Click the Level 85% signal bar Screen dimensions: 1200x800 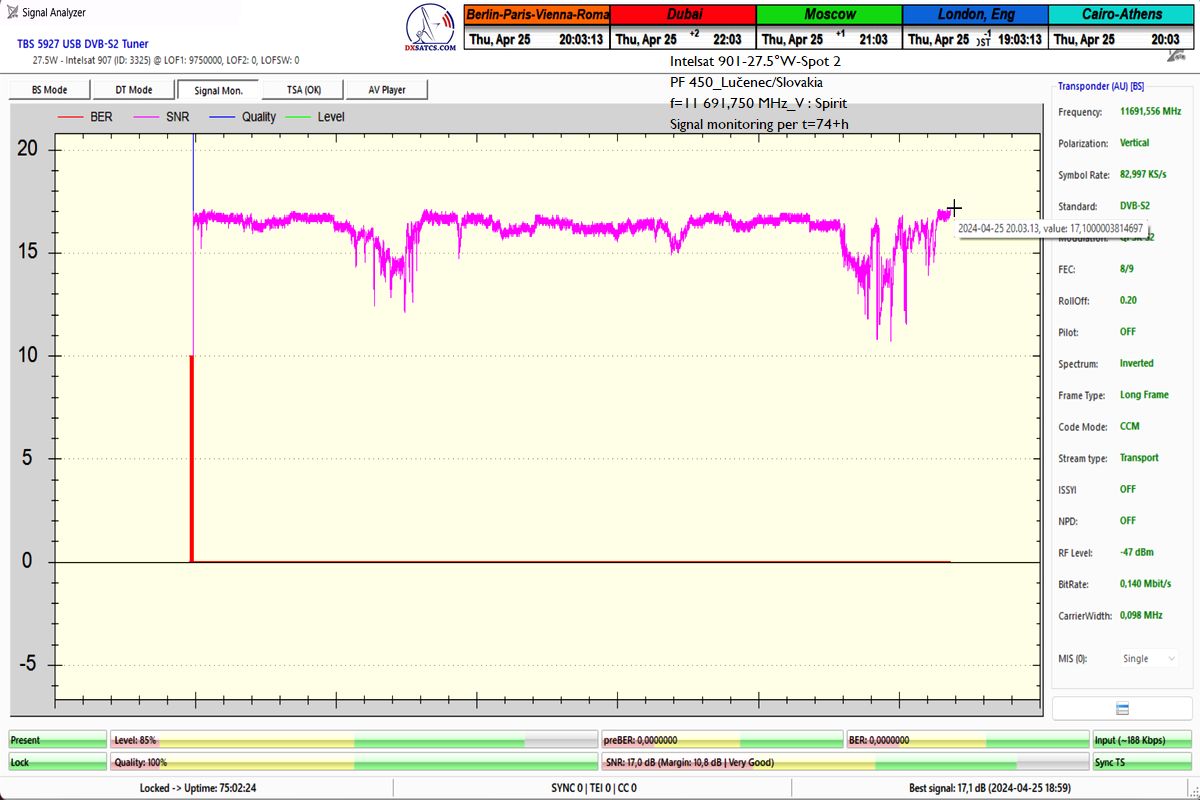click(x=354, y=740)
